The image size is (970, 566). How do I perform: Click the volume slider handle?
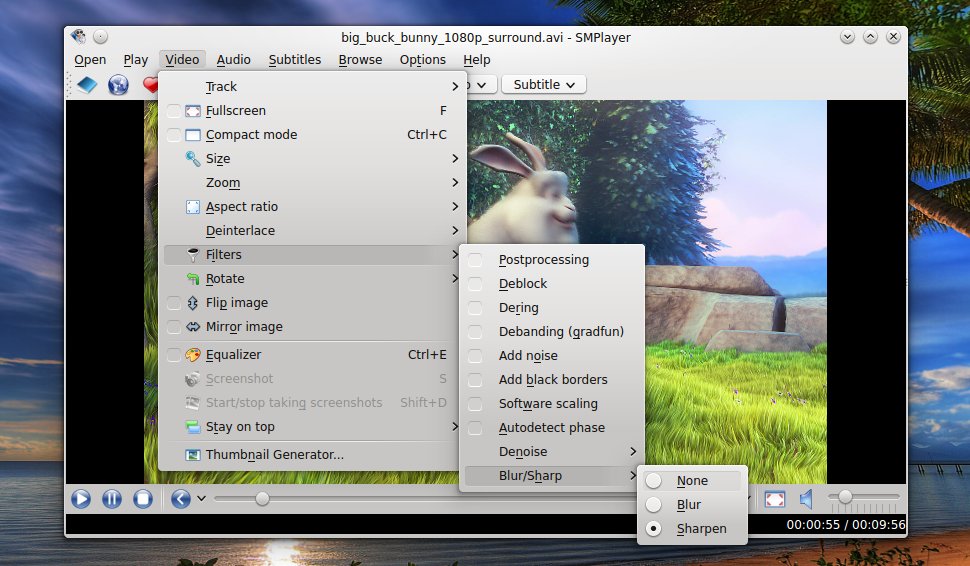pyautogui.click(x=845, y=497)
